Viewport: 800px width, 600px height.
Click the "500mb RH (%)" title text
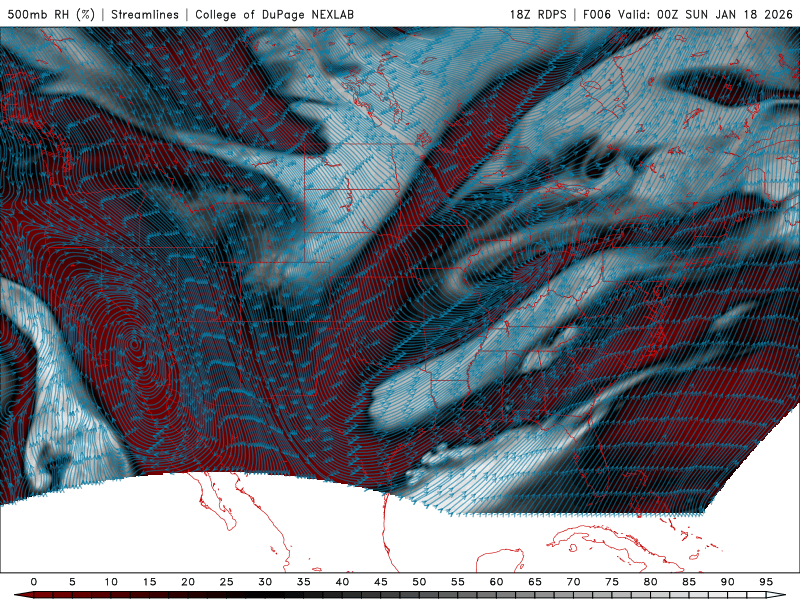point(51,14)
